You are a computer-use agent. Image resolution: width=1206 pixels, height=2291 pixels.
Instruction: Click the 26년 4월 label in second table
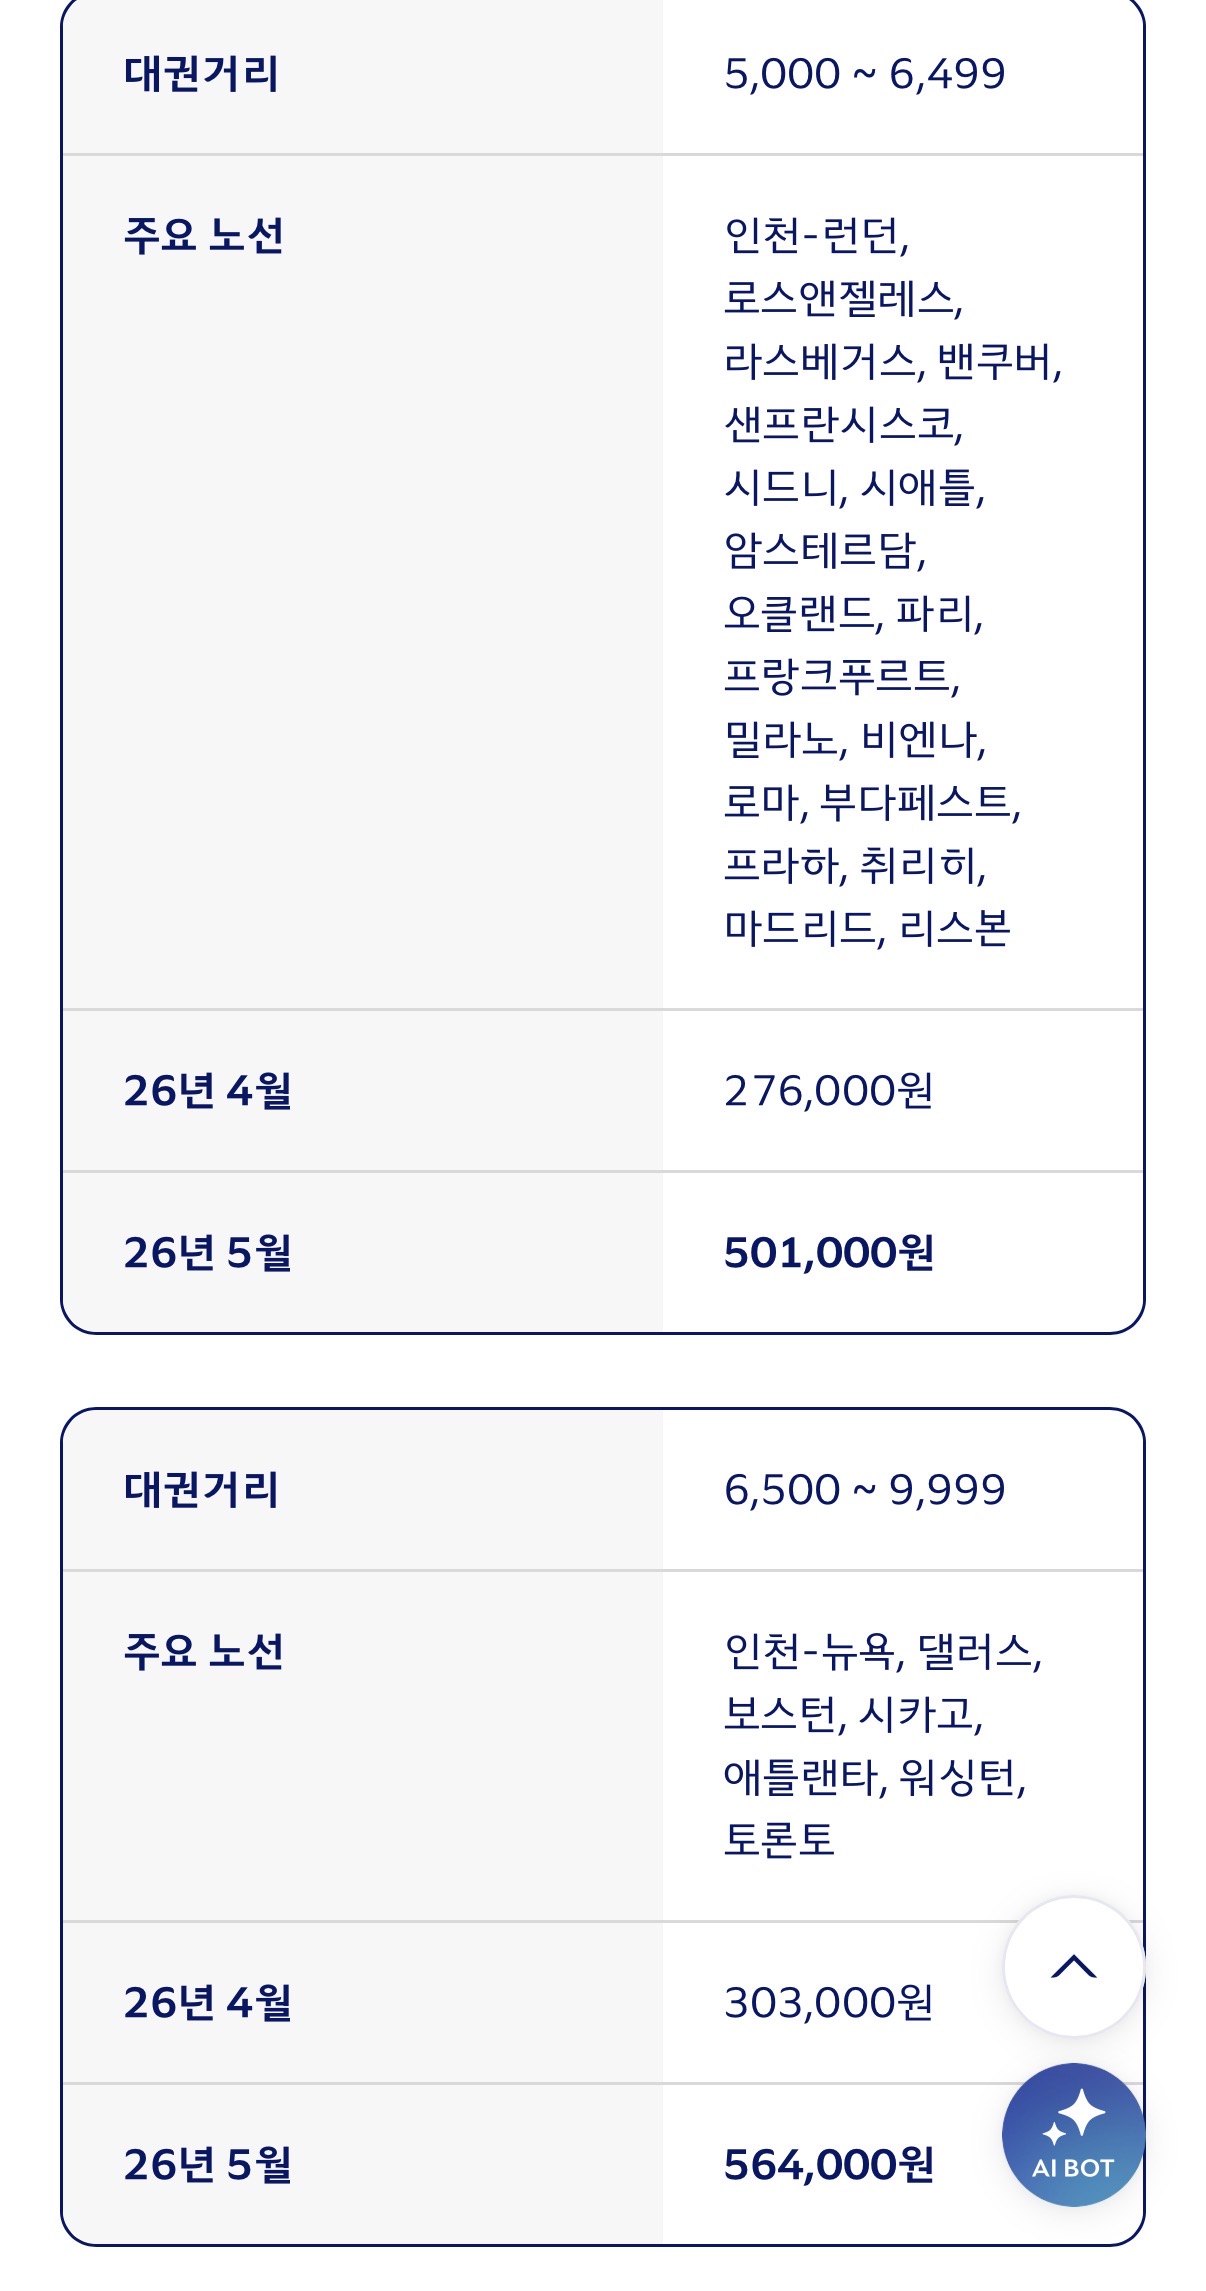coord(208,2003)
